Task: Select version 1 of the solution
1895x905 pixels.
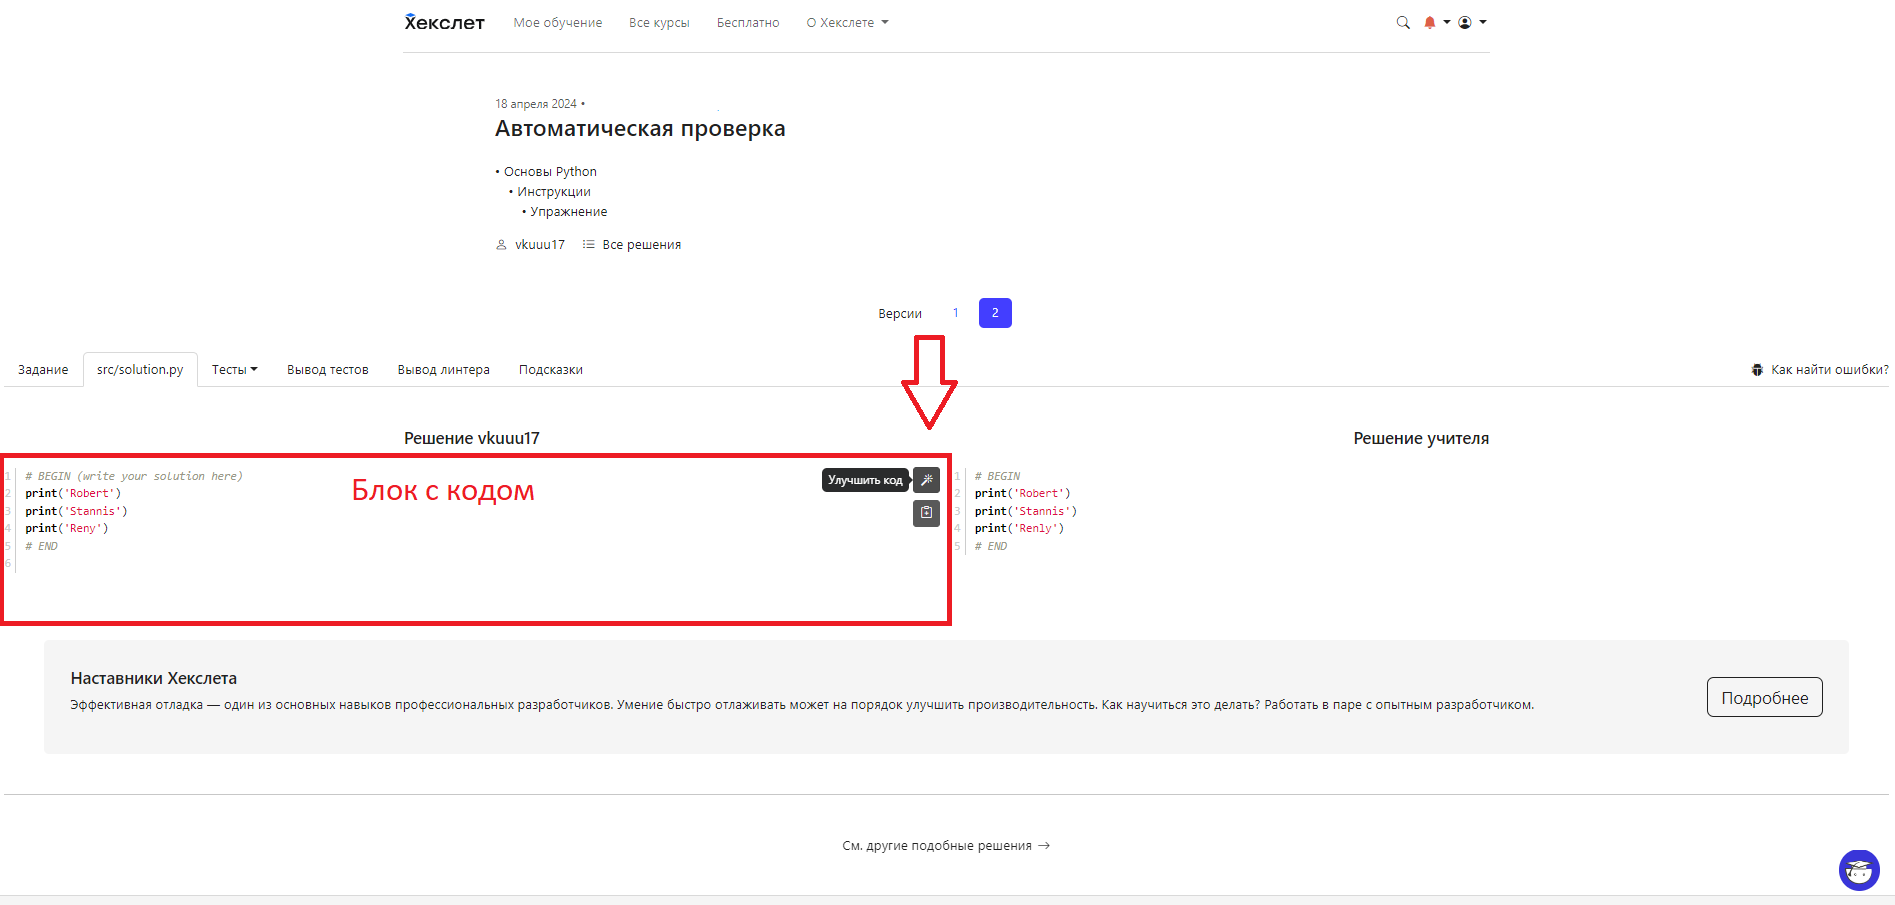Action: point(955,313)
